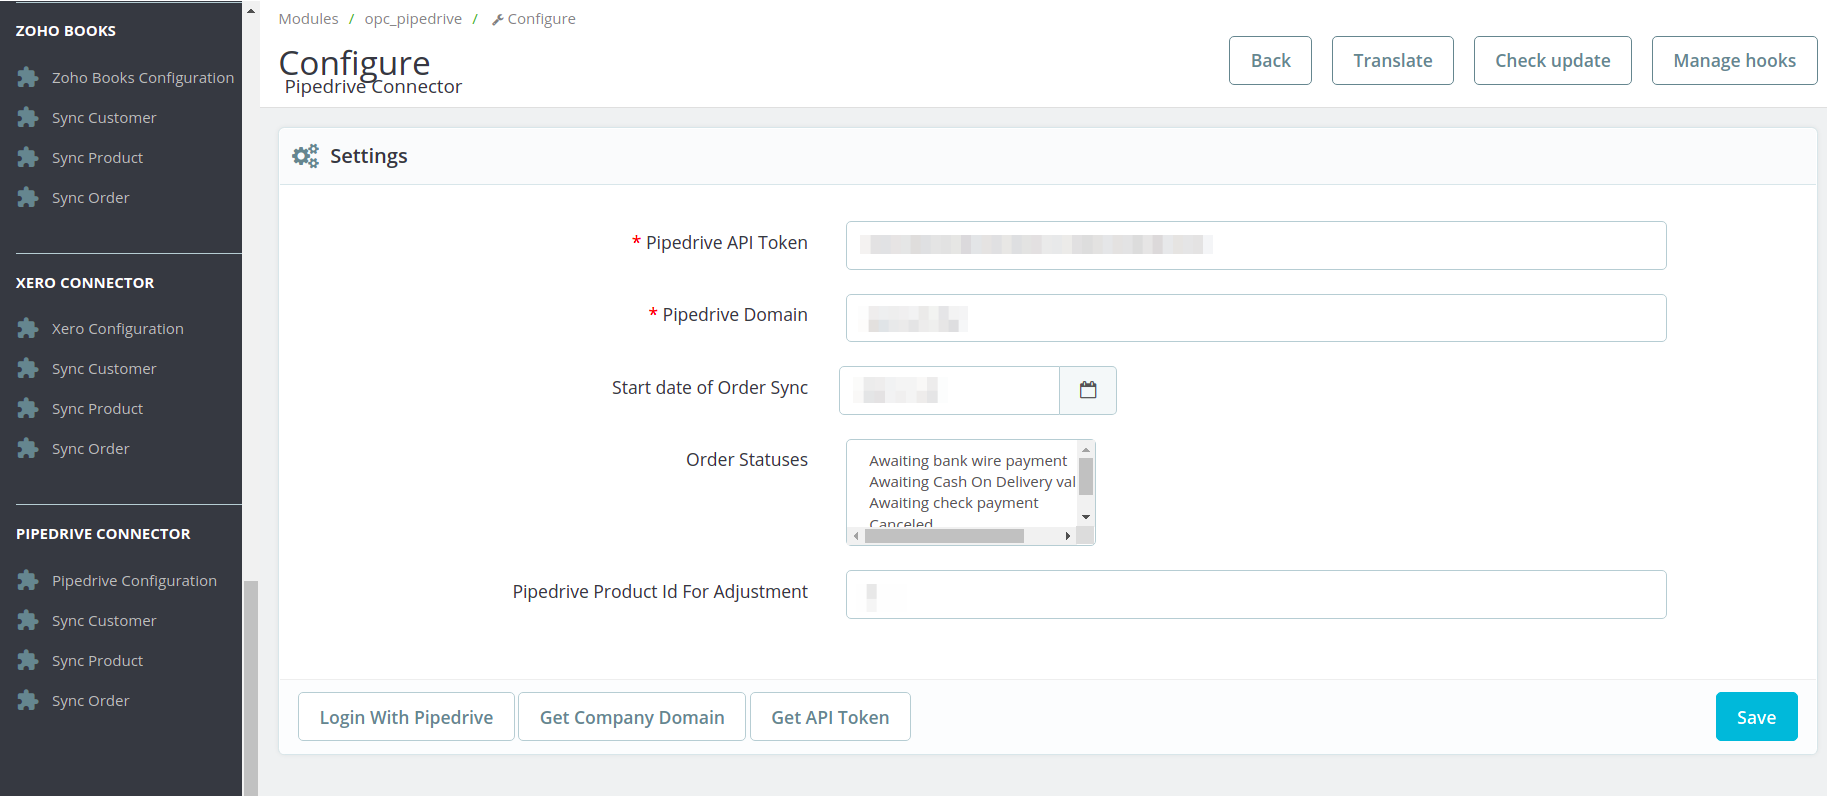The width and height of the screenshot is (1827, 796).
Task: Click the Manage hooks button
Action: pos(1735,60)
